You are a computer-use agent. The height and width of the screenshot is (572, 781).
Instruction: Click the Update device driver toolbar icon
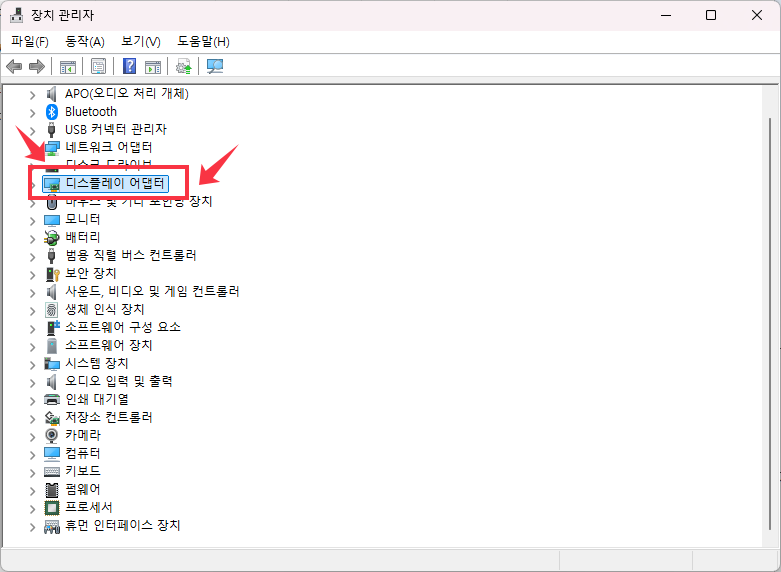tap(184, 66)
